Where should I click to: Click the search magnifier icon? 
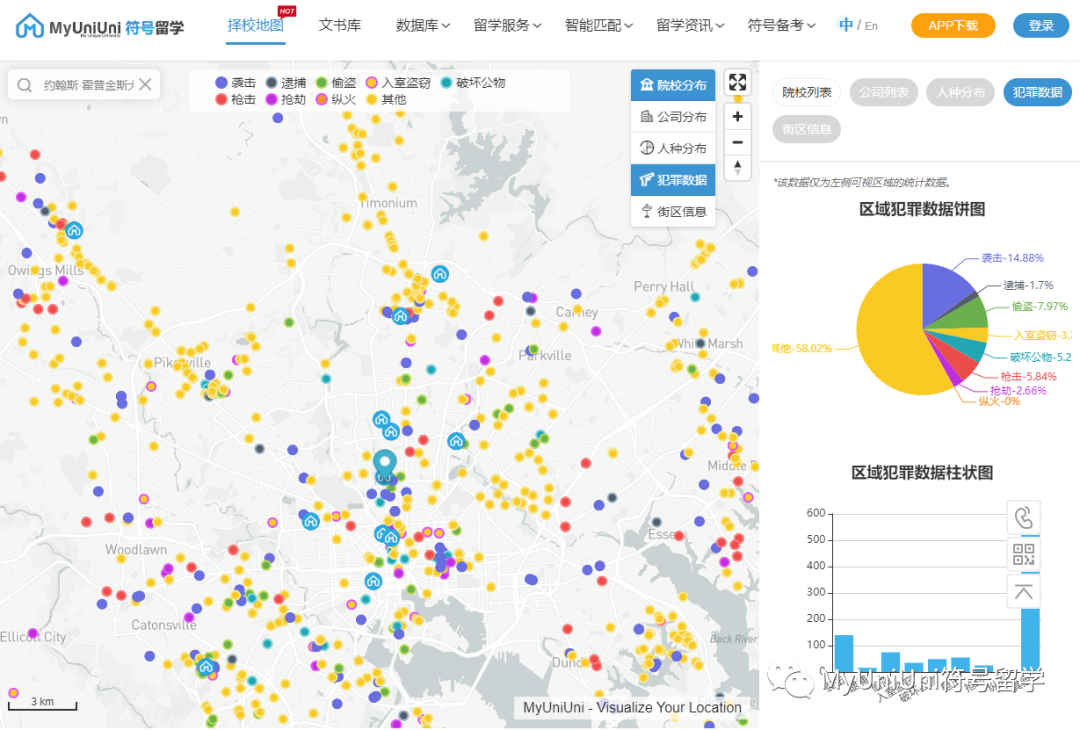(x=25, y=85)
